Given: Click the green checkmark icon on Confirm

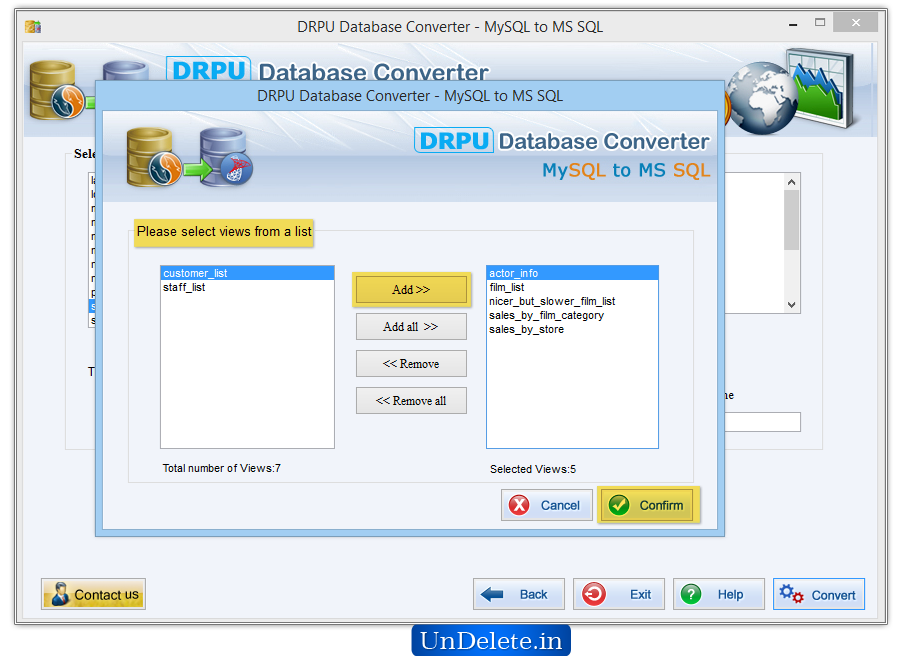Looking at the screenshot, I should (x=619, y=505).
